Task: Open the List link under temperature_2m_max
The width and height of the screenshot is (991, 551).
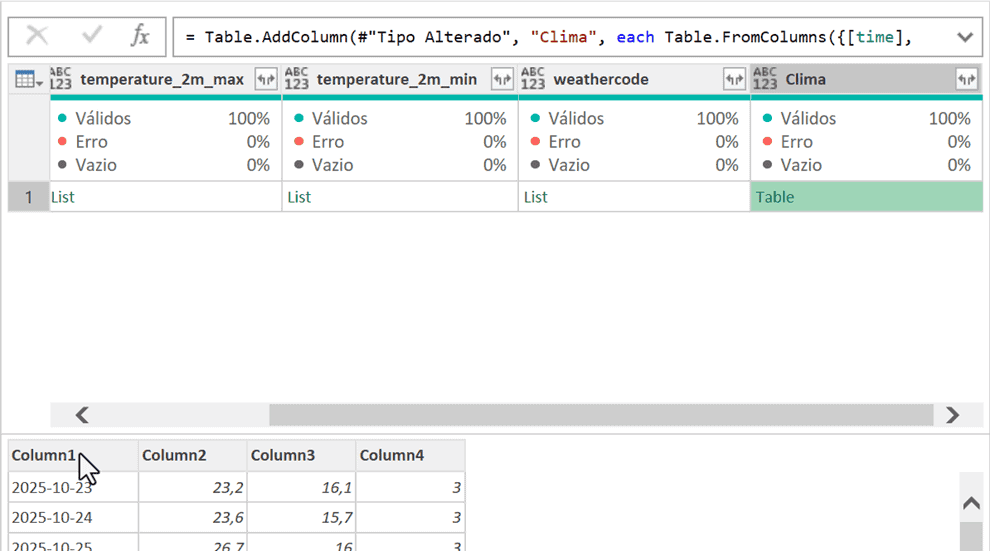Action: pos(62,197)
